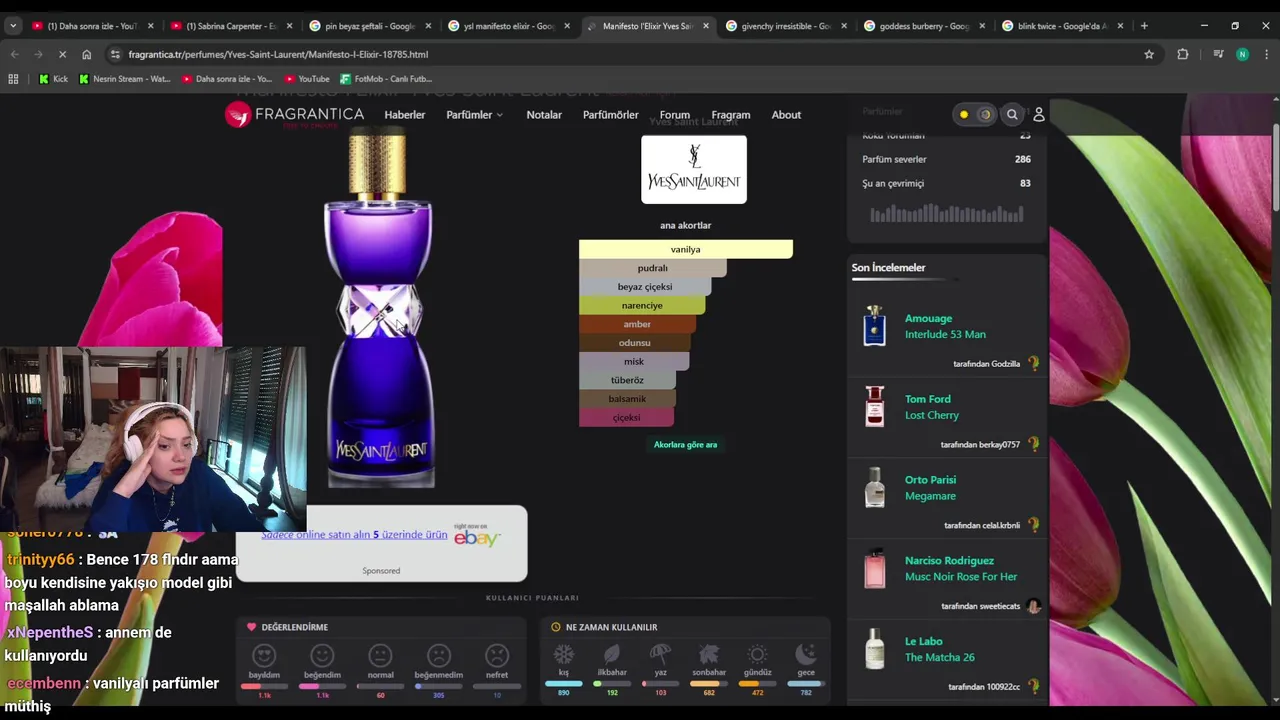View site information icon in address bar
Viewport: 1280px width, 720px height.
[x=115, y=54]
